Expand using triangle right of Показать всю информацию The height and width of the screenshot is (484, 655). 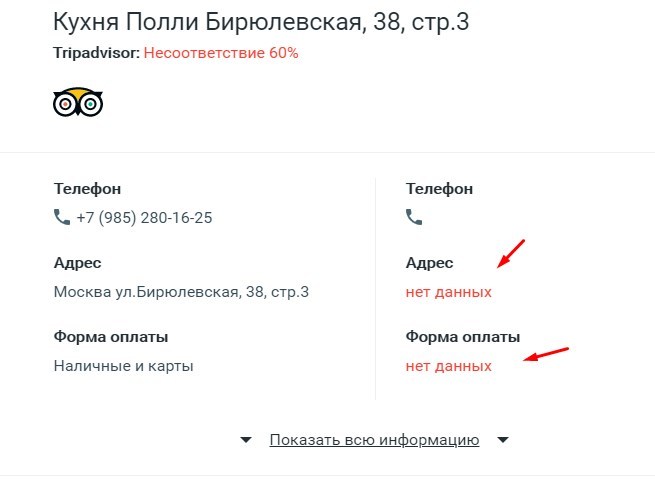[x=503, y=440]
